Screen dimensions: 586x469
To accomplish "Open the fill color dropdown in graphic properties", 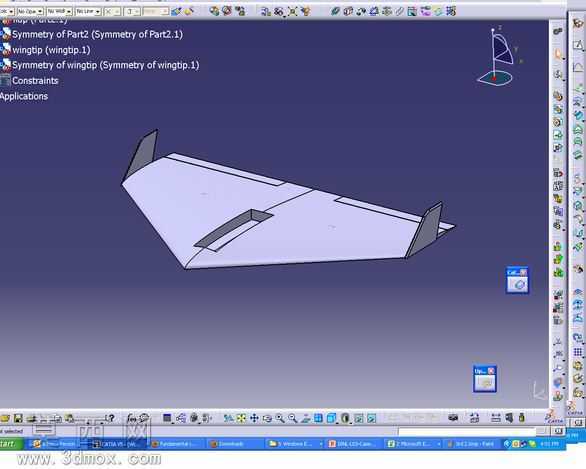I will point(11,12).
